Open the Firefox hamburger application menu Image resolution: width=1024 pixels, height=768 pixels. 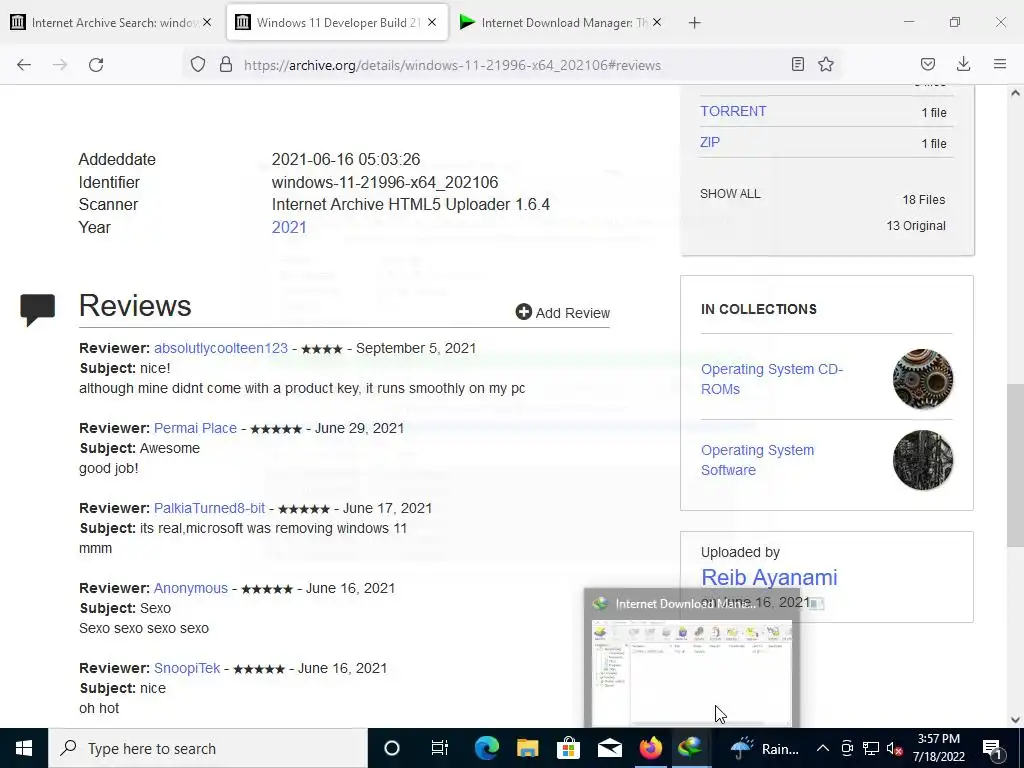point(1000,64)
